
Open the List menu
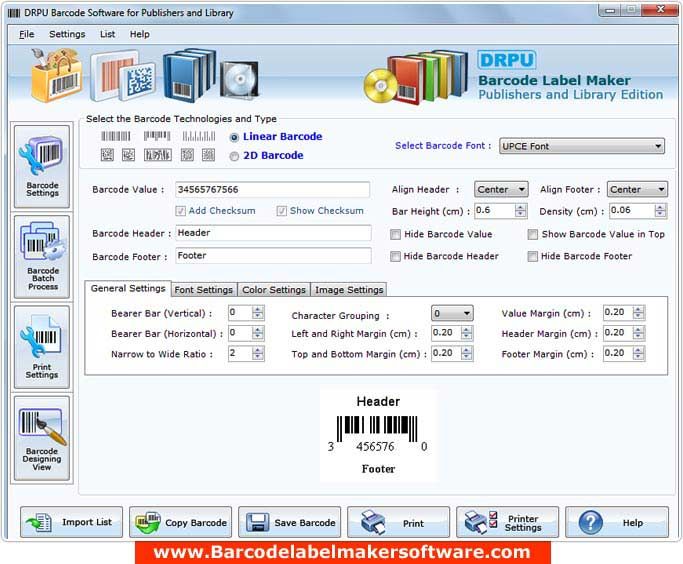[107, 34]
